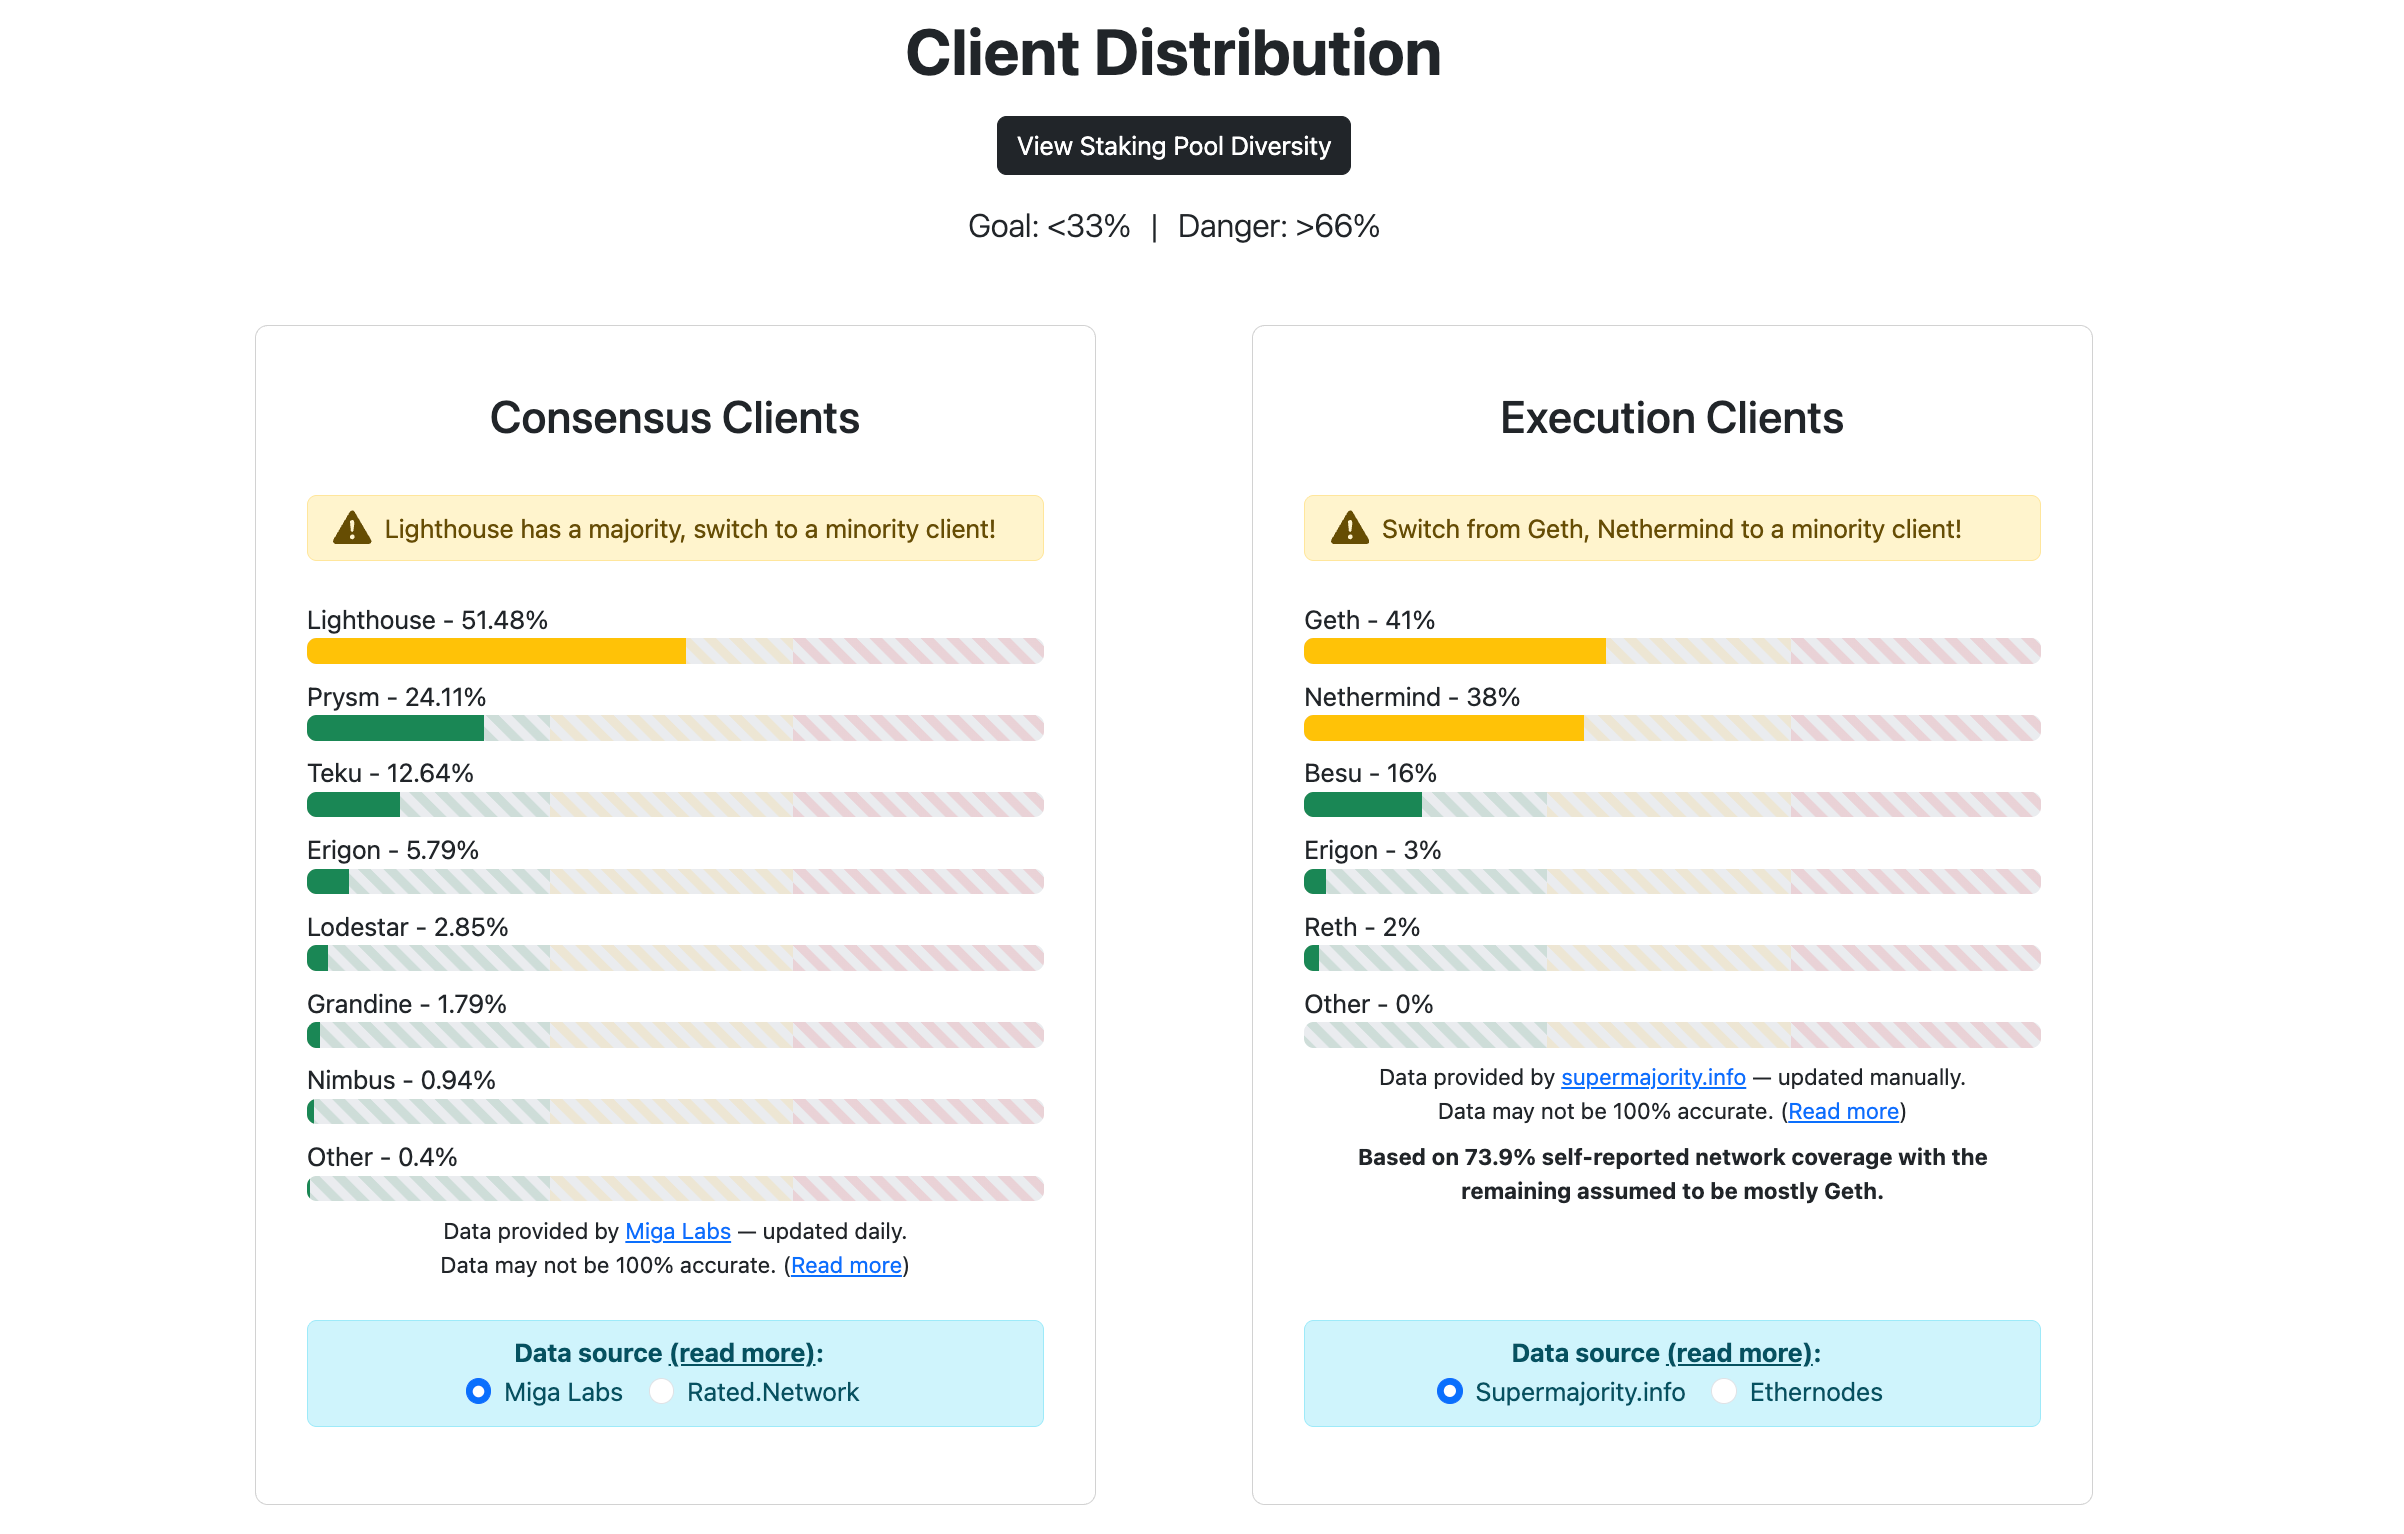The image size is (2404, 1534).
Task: Open the Read more link under Consensus Clients
Action: pos(847,1265)
